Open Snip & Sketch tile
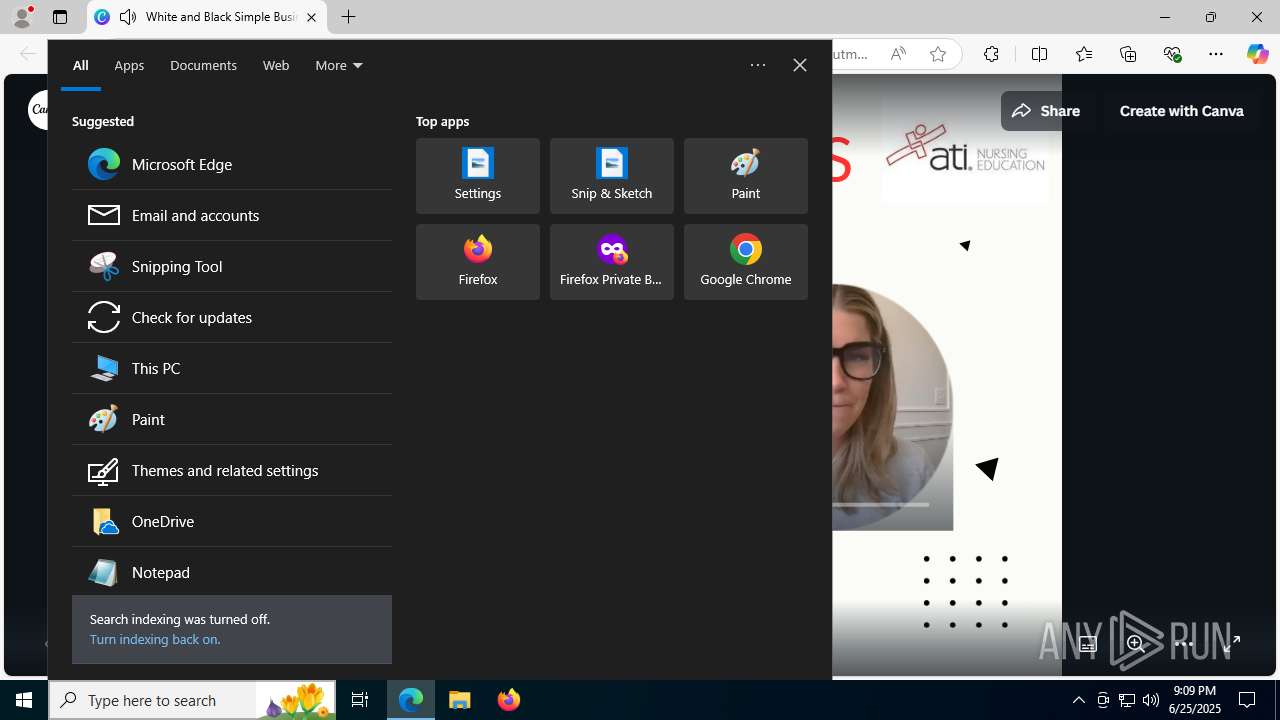Image resolution: width=1280 pixels, height=720 pixels. 612,176
